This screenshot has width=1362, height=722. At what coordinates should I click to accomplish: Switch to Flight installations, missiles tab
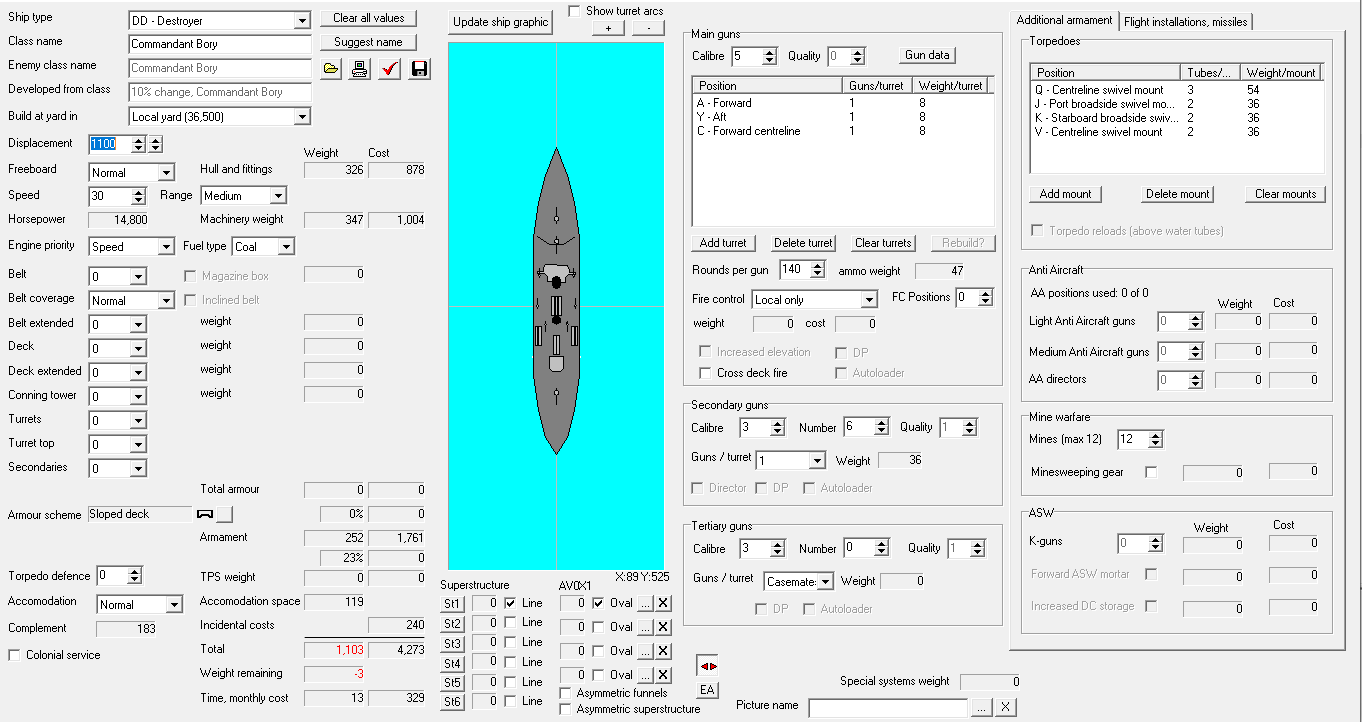pyautogui.click(x=1186, y=21)
